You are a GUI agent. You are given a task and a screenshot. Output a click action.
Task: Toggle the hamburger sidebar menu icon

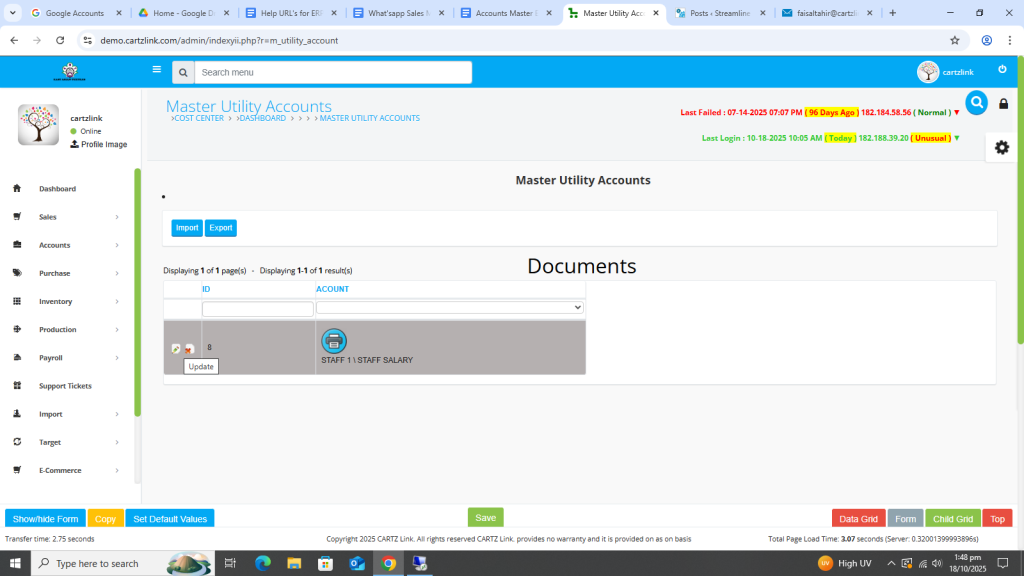157,70
